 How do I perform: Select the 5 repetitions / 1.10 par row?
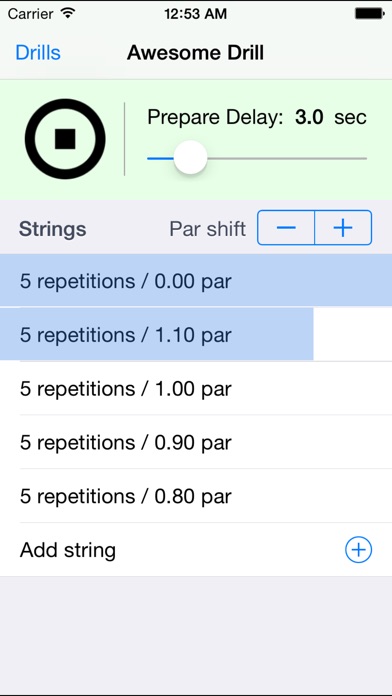(196, 335)
